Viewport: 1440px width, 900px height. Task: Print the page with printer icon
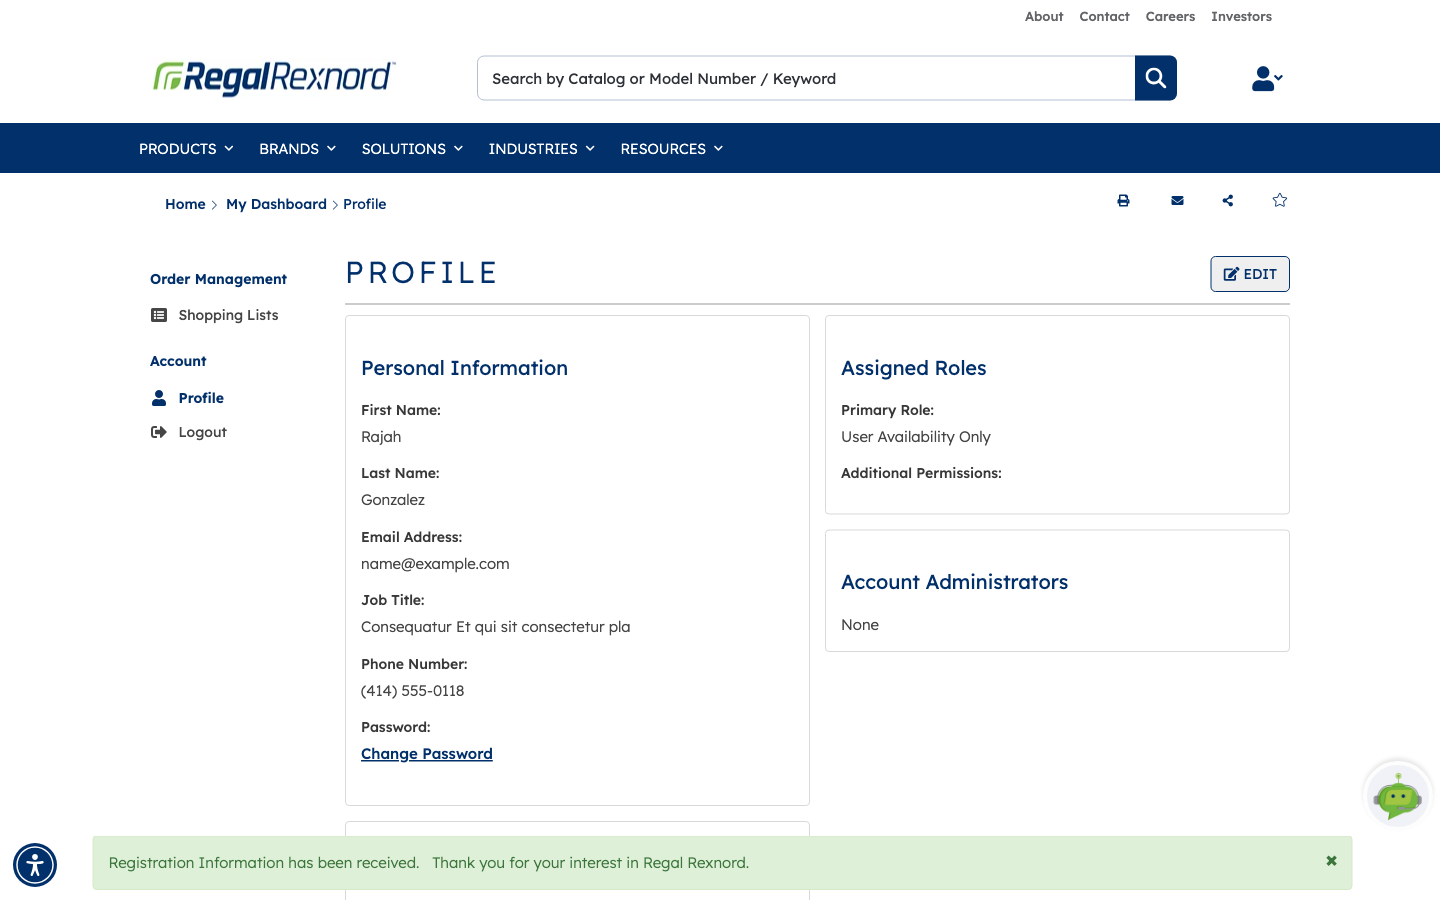[1123, 201]
